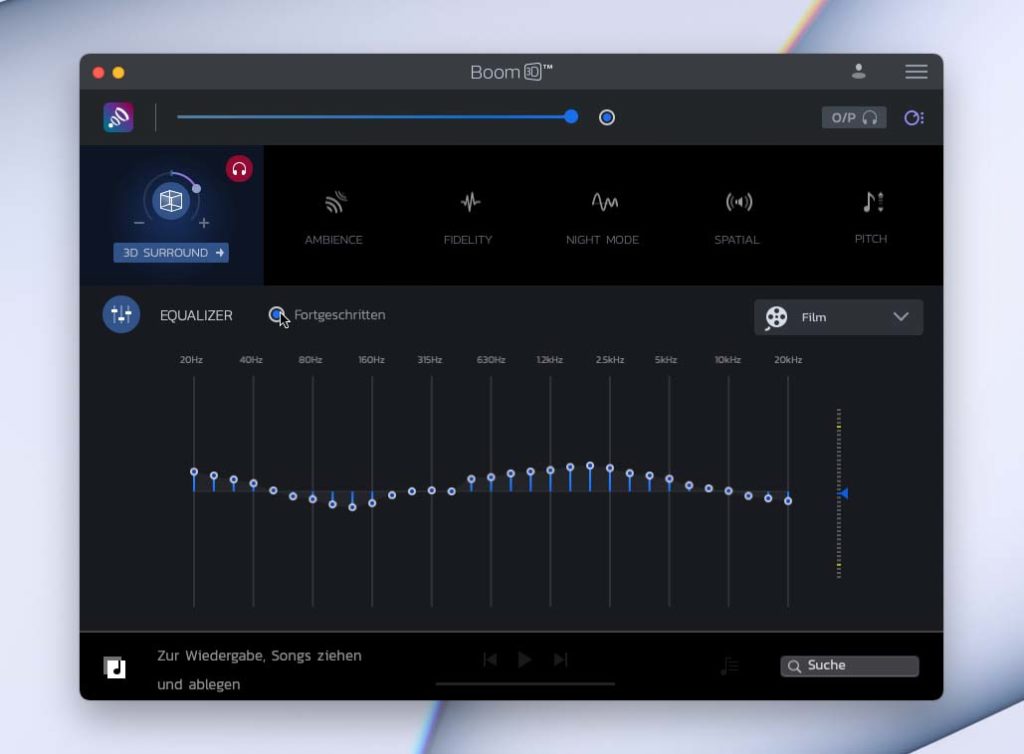Open the Equalizer panel icon

(x=120, y=314)
